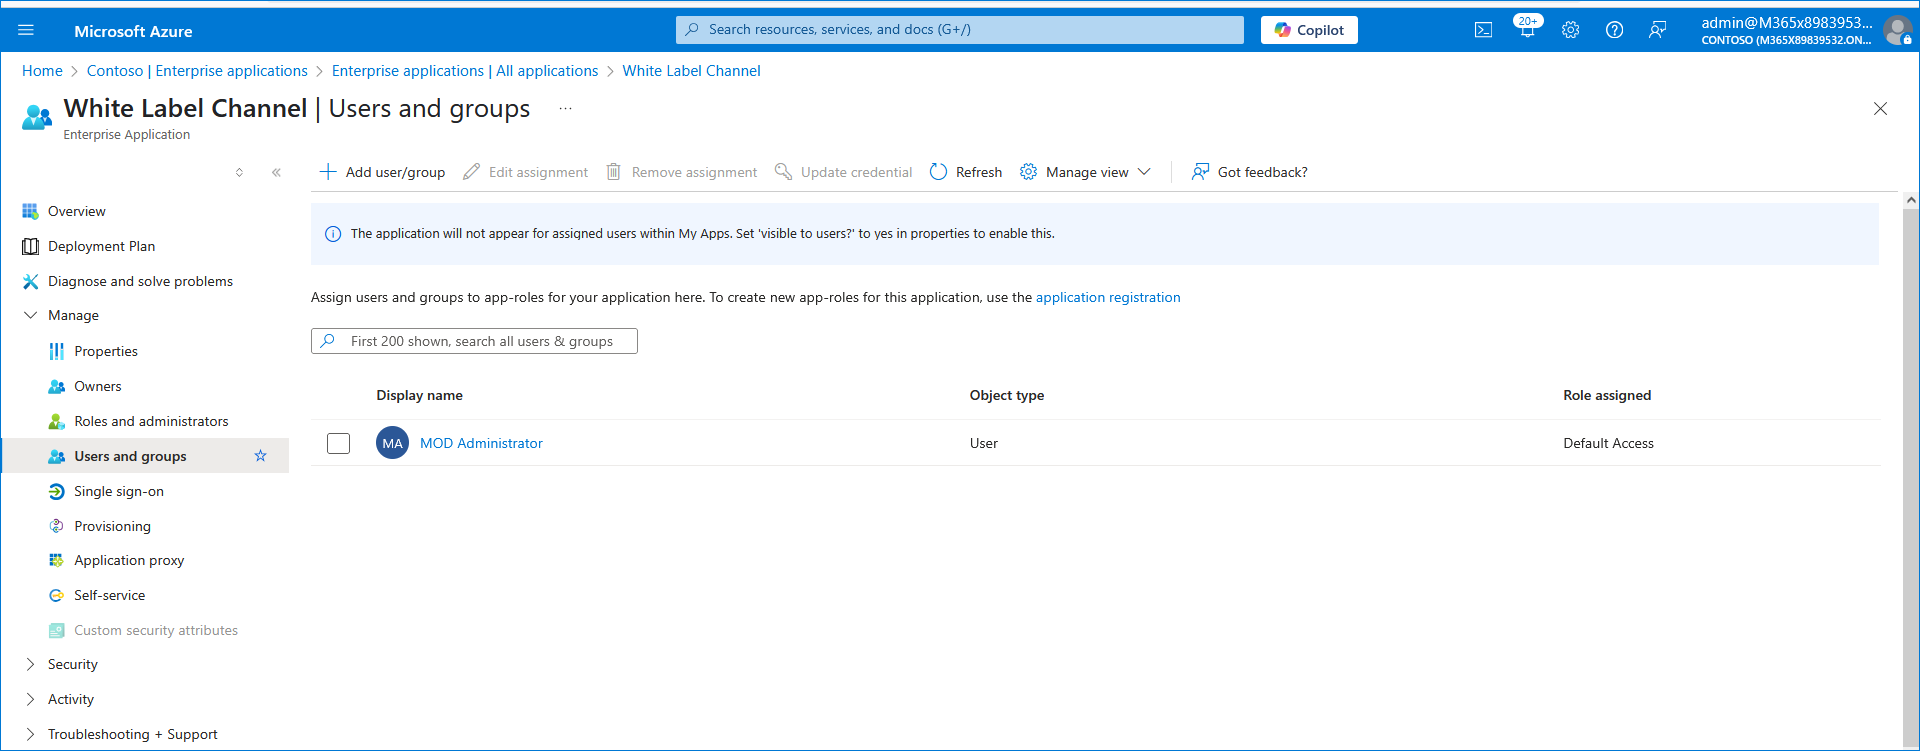The height and width of the screenshot is (751, 1920).
Task: Open Contoso Enterprise applications breadcrumb
Action: coord(197,71)
